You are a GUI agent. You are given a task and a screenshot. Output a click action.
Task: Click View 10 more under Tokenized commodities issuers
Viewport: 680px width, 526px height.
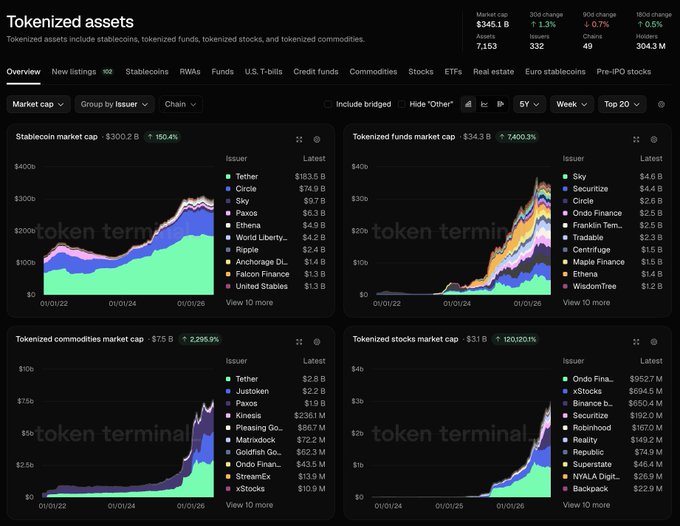pos(249,505)
